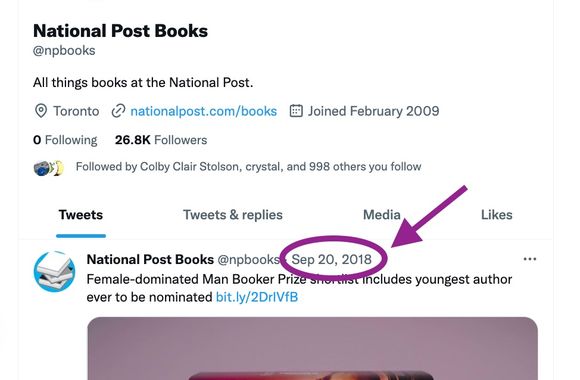580x380 pixels.
Task: Click the tweet text about Man Booker Prize
Action: tap(299, 288)
